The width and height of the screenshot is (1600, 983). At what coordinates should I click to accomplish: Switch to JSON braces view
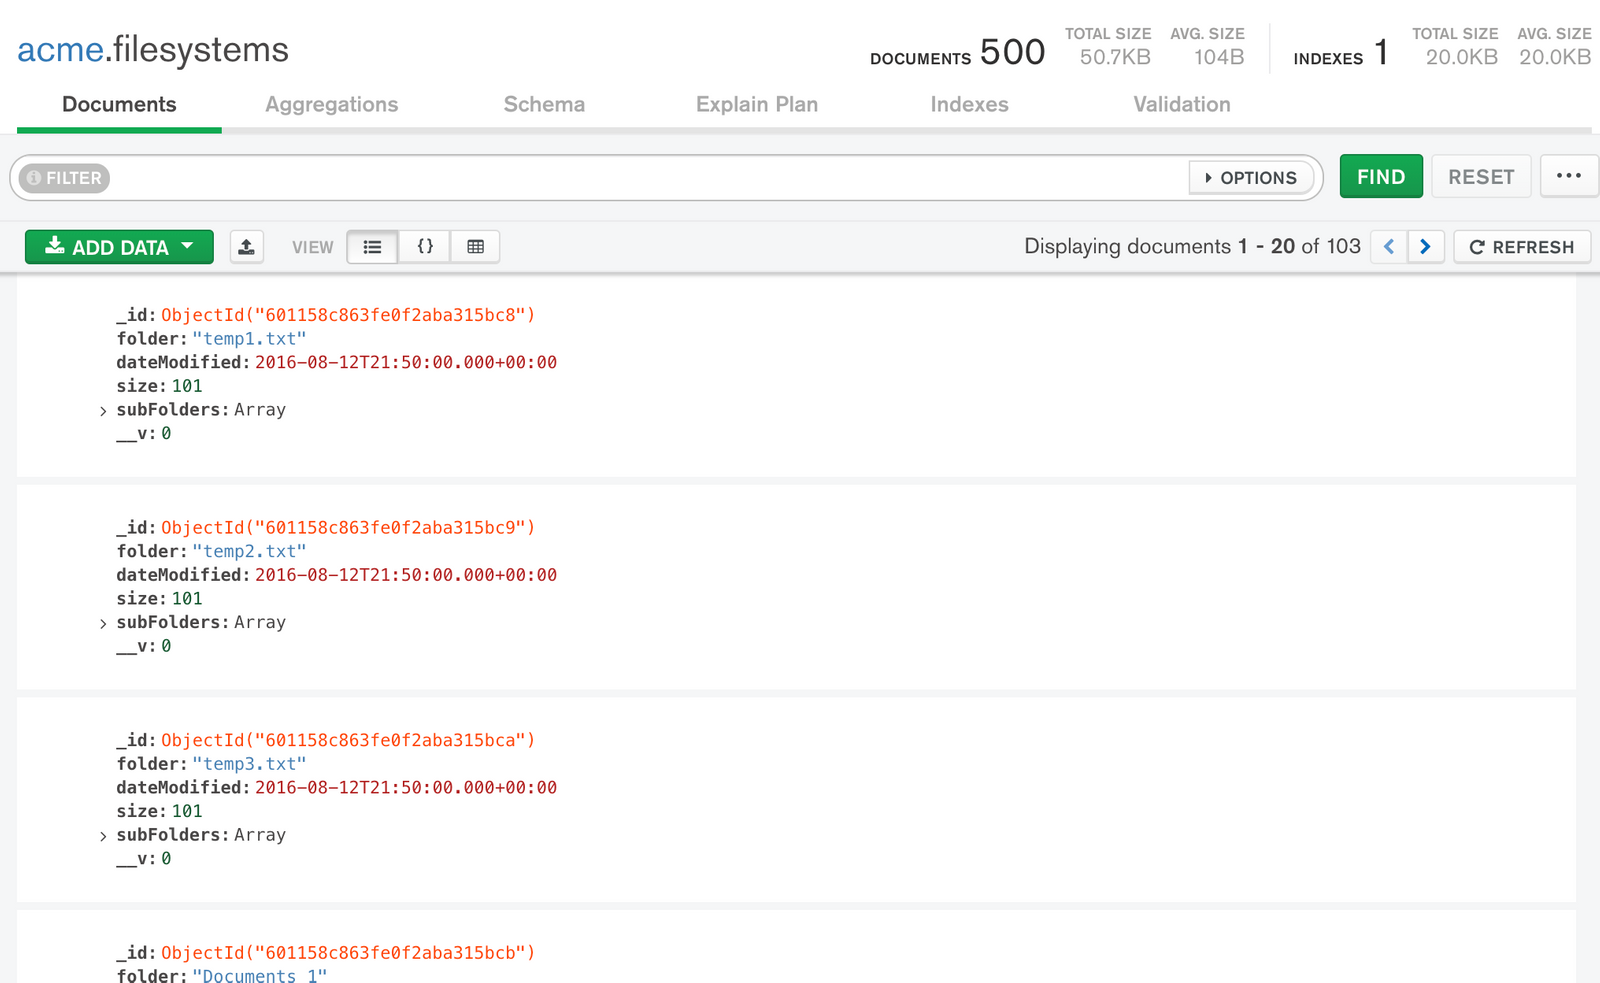point(424,246)
